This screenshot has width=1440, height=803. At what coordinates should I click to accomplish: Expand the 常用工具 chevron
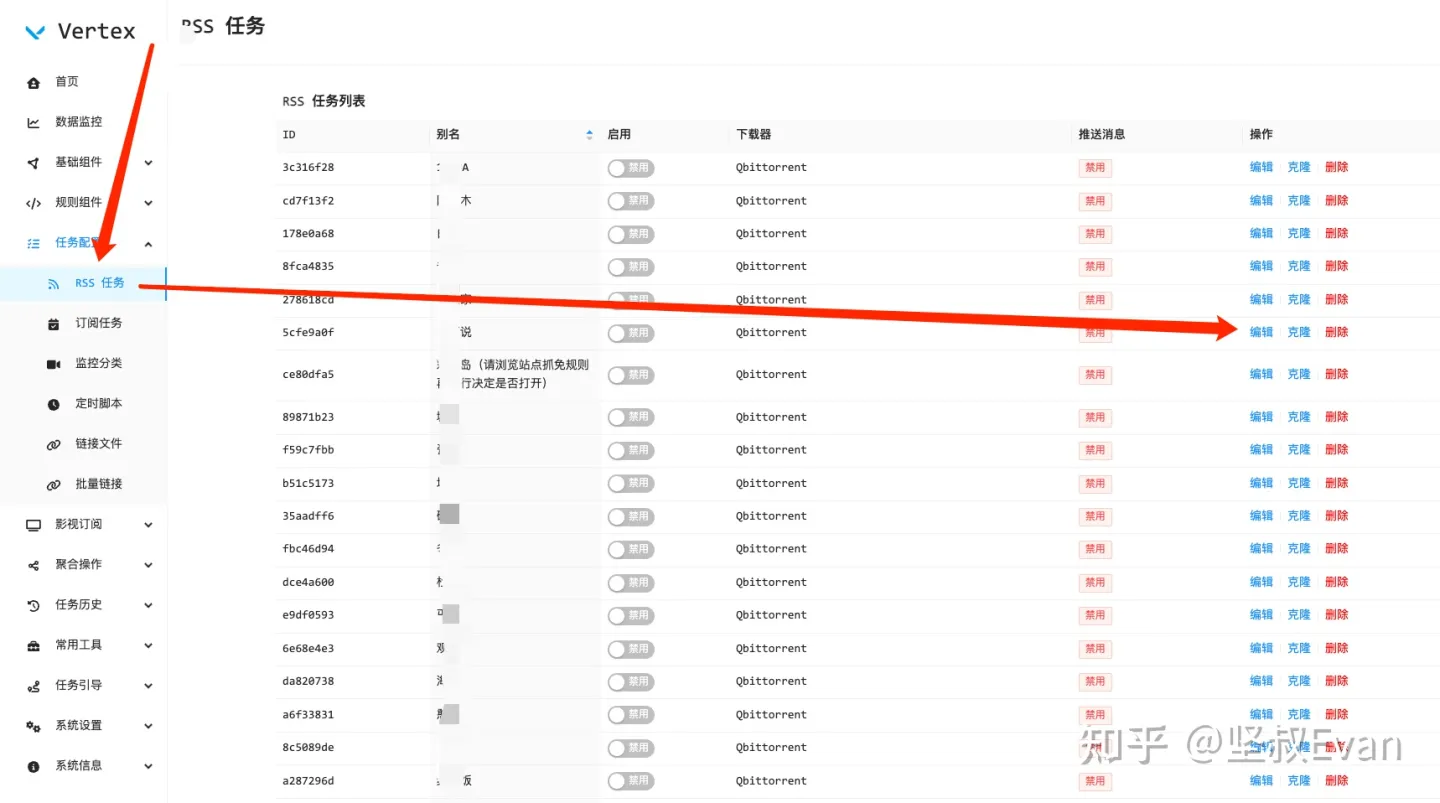tap(148, 646)
